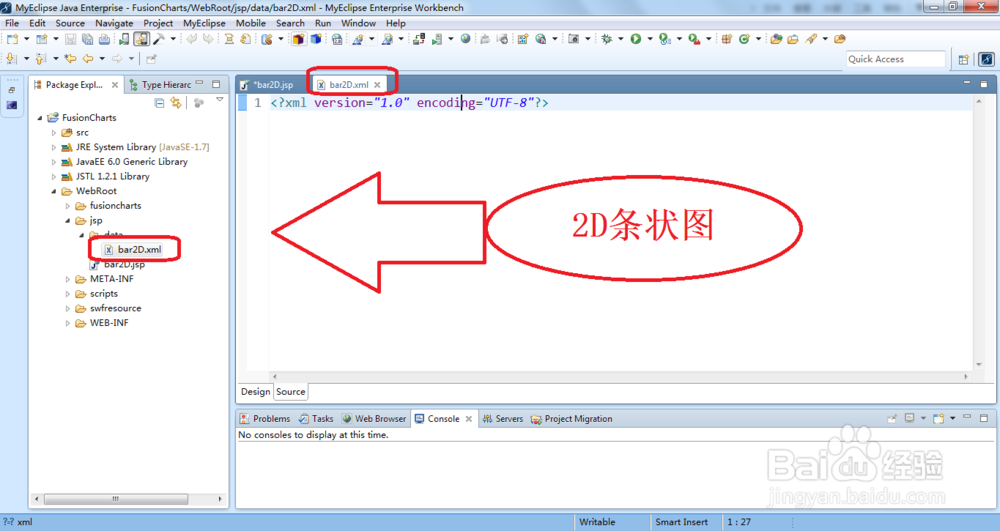Open Package Explorer view menu triangle
The image size is (1000, 531).
pos(219,100)
